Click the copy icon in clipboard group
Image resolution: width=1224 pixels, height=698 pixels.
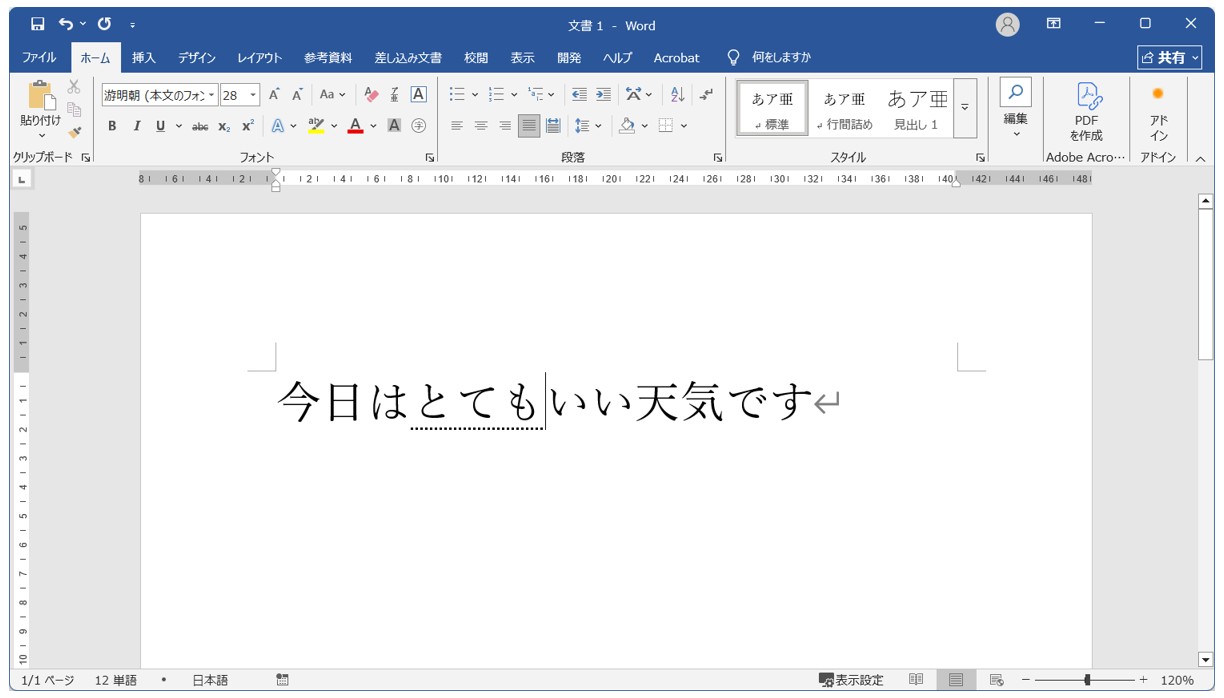[x=74, y=109]
